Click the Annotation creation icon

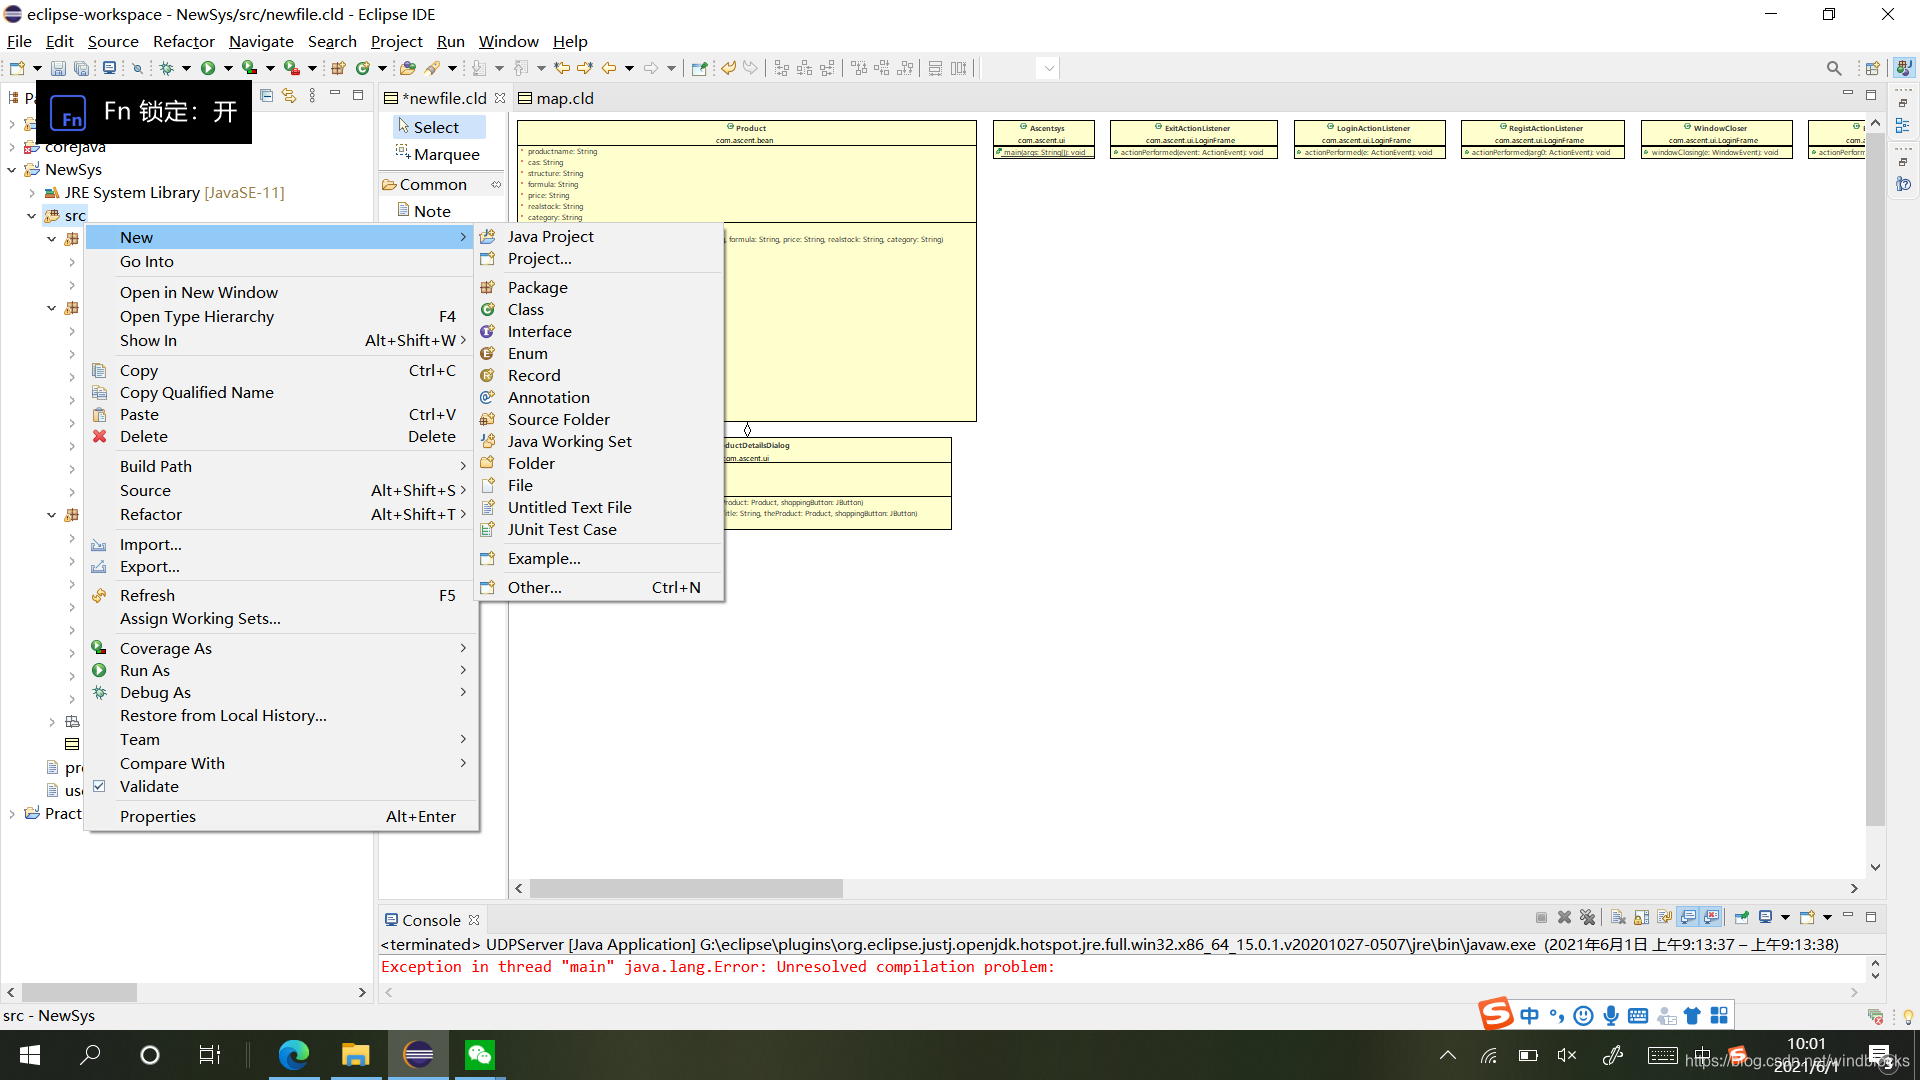pyautogui.click(x=489, y=396)
